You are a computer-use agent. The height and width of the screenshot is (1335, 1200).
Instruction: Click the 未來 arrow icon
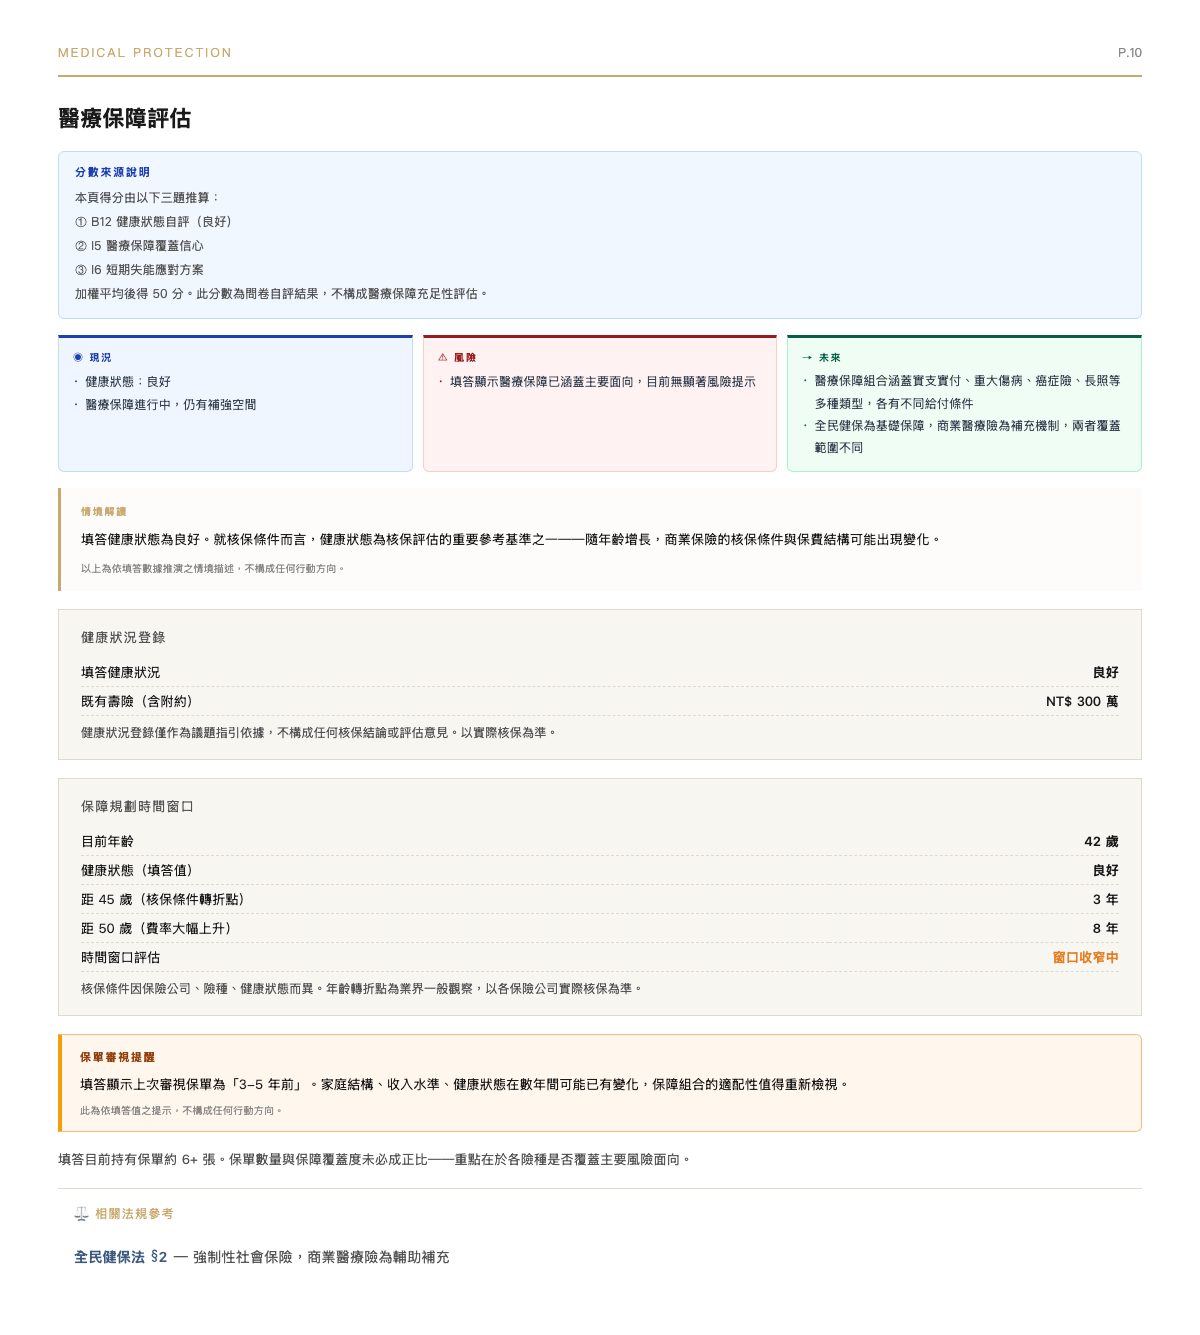pyautogui.click(x=806, y=356)
